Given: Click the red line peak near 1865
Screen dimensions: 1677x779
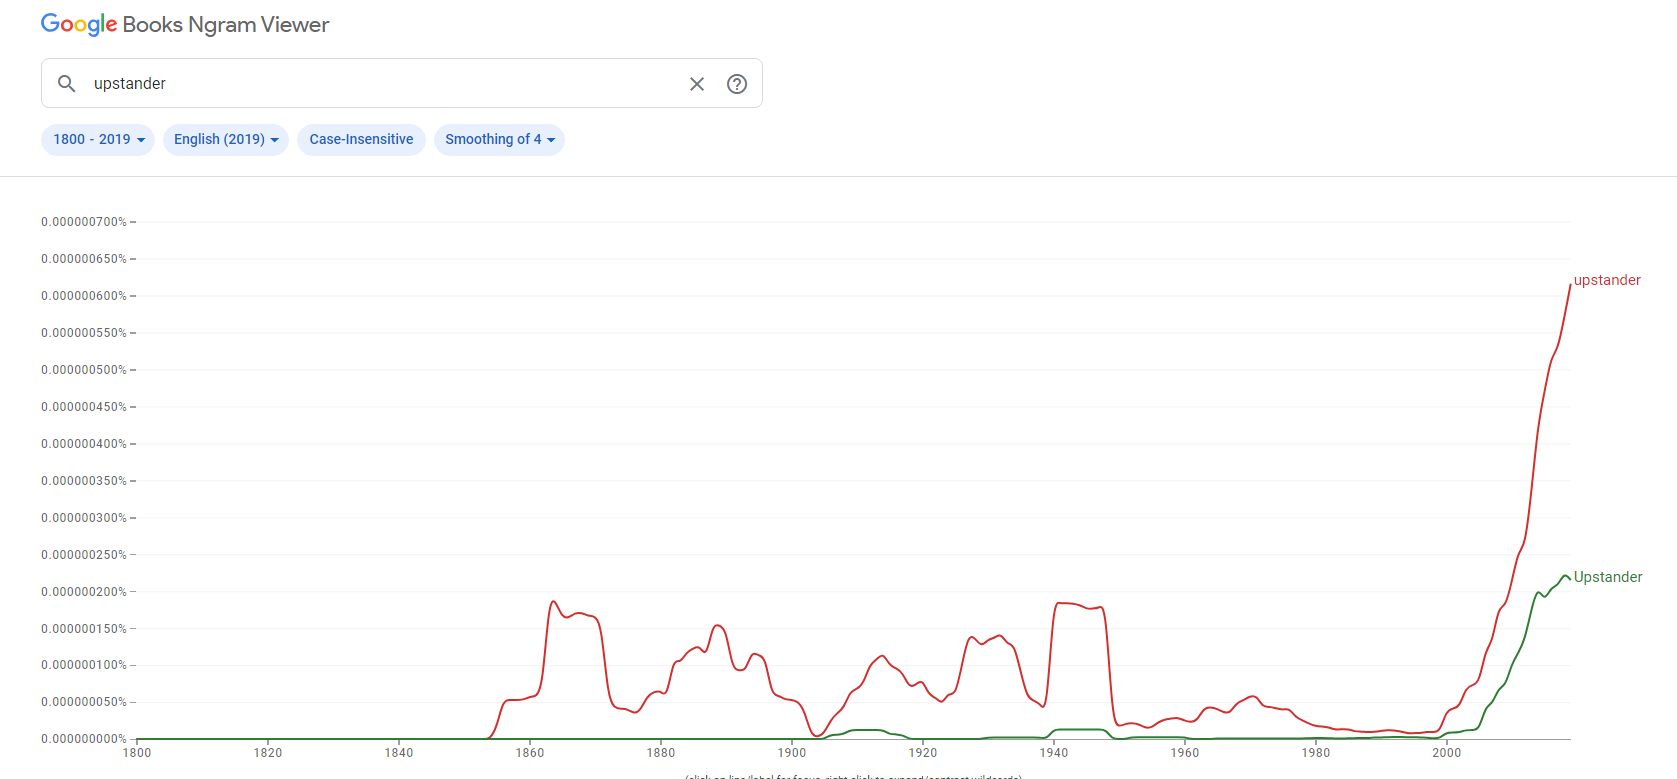Looking at the screenshot, I should [553, 602].
